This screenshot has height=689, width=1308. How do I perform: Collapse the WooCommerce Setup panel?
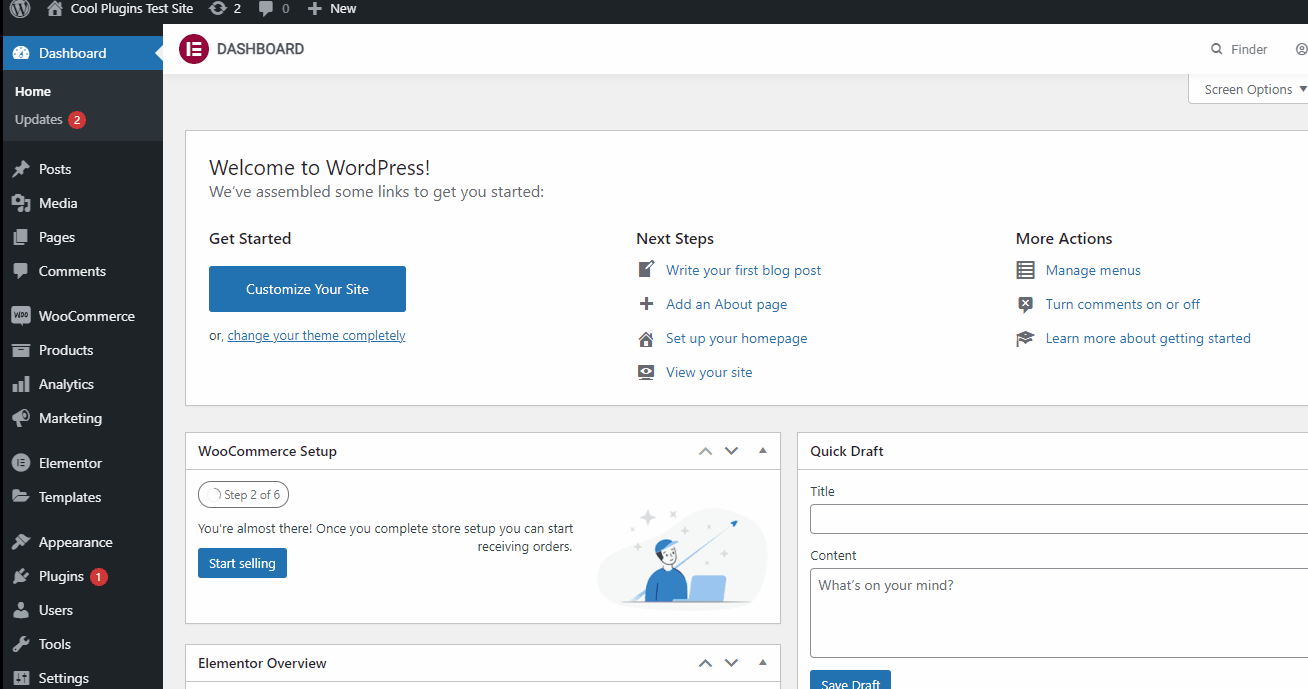click(763, 451)
